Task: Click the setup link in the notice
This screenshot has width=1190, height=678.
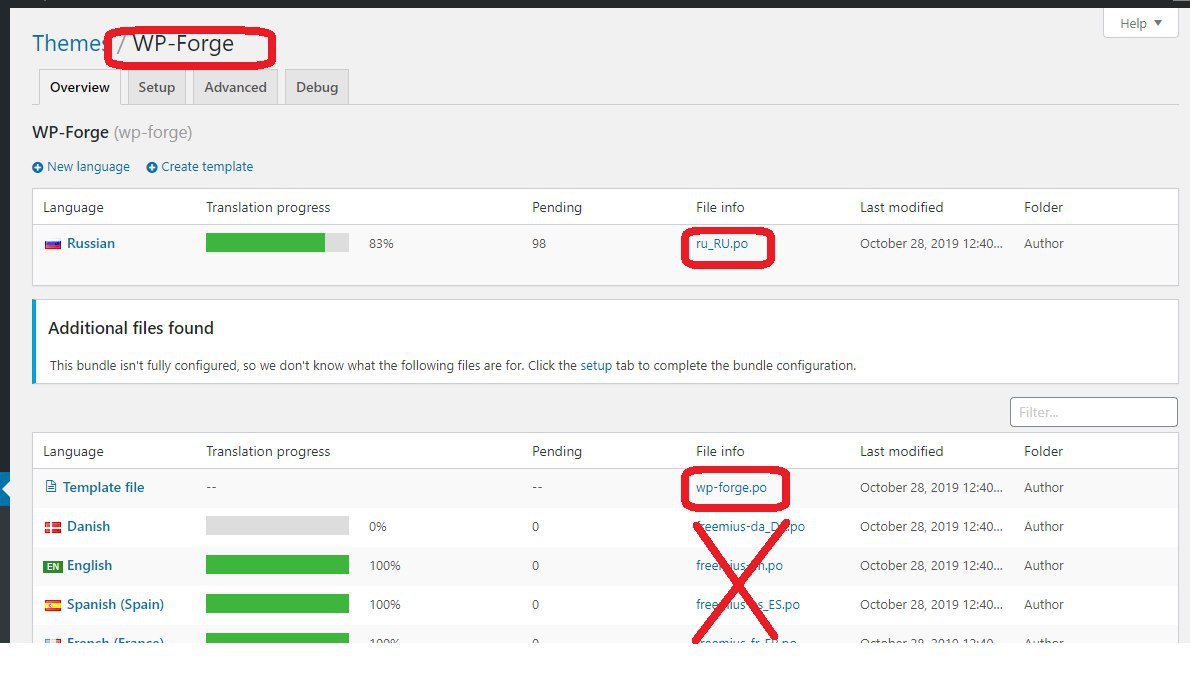Action: point(596,365)
